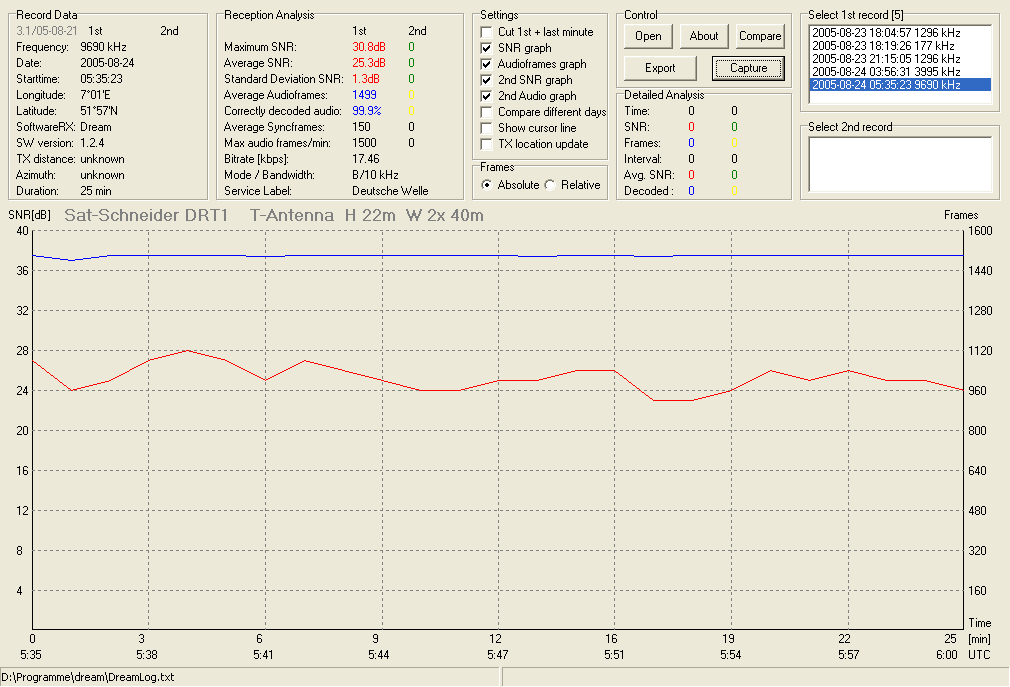The width and height of the screenshot is (1010, 687).
Task: Toggle the SNR graph checkbox
Action: tap(486, 48)
